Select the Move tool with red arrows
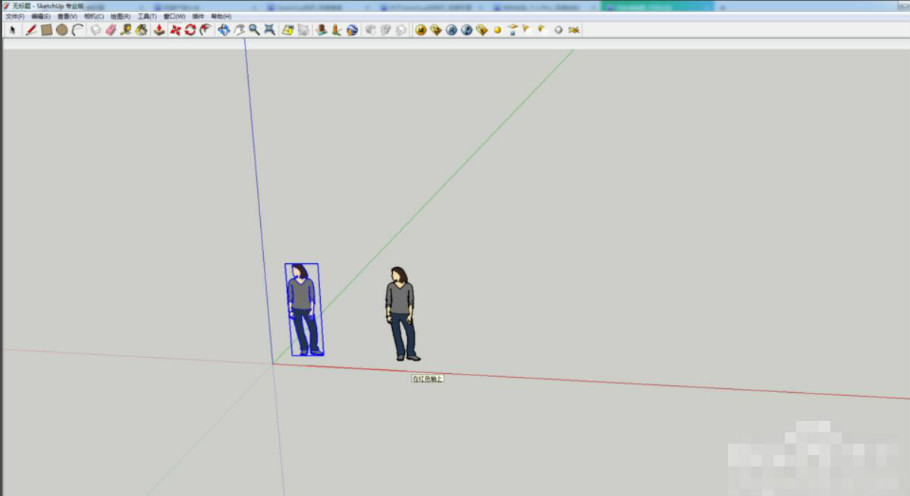The height and width of the screenshot is (496, 910). click(x=175, y=30)
